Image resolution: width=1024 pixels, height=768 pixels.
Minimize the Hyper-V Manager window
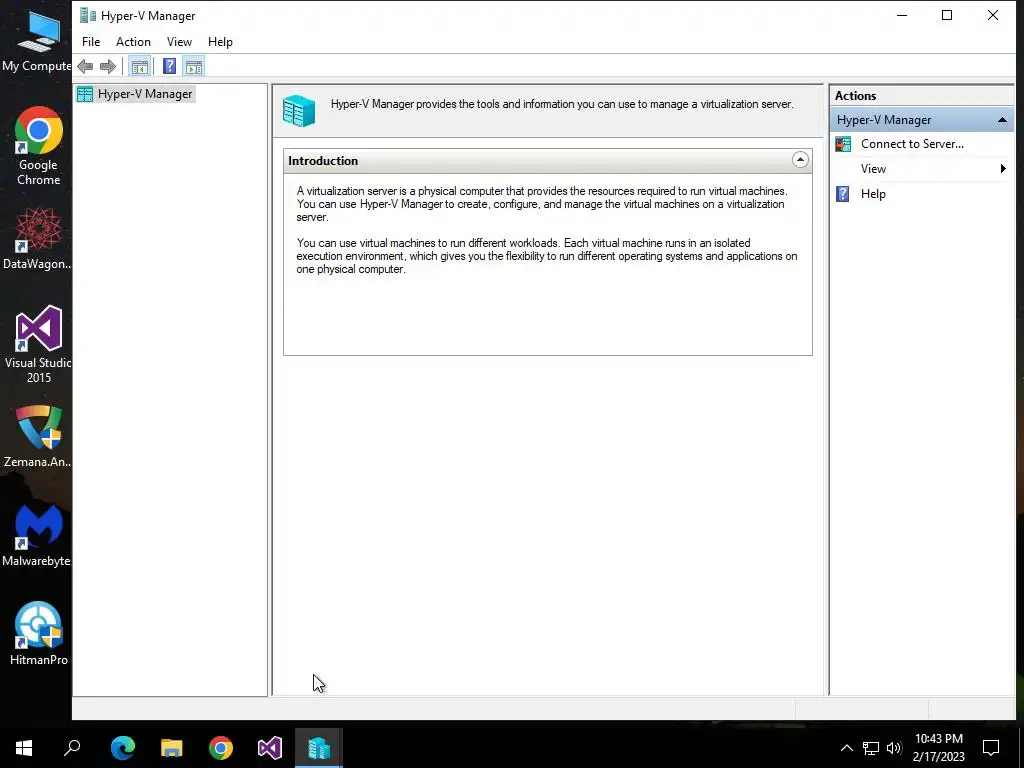click(902, 16)
